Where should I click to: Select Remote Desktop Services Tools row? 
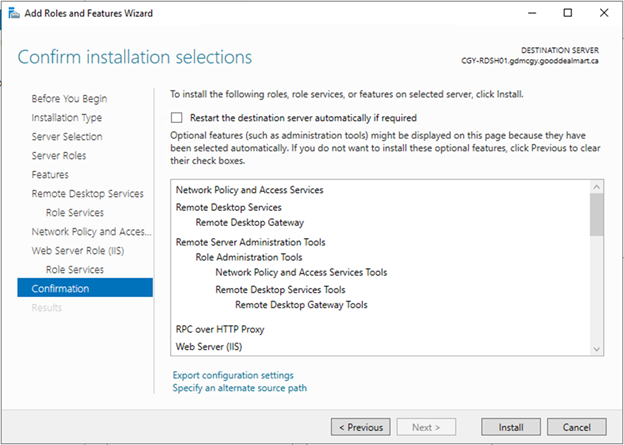(280, 290)
